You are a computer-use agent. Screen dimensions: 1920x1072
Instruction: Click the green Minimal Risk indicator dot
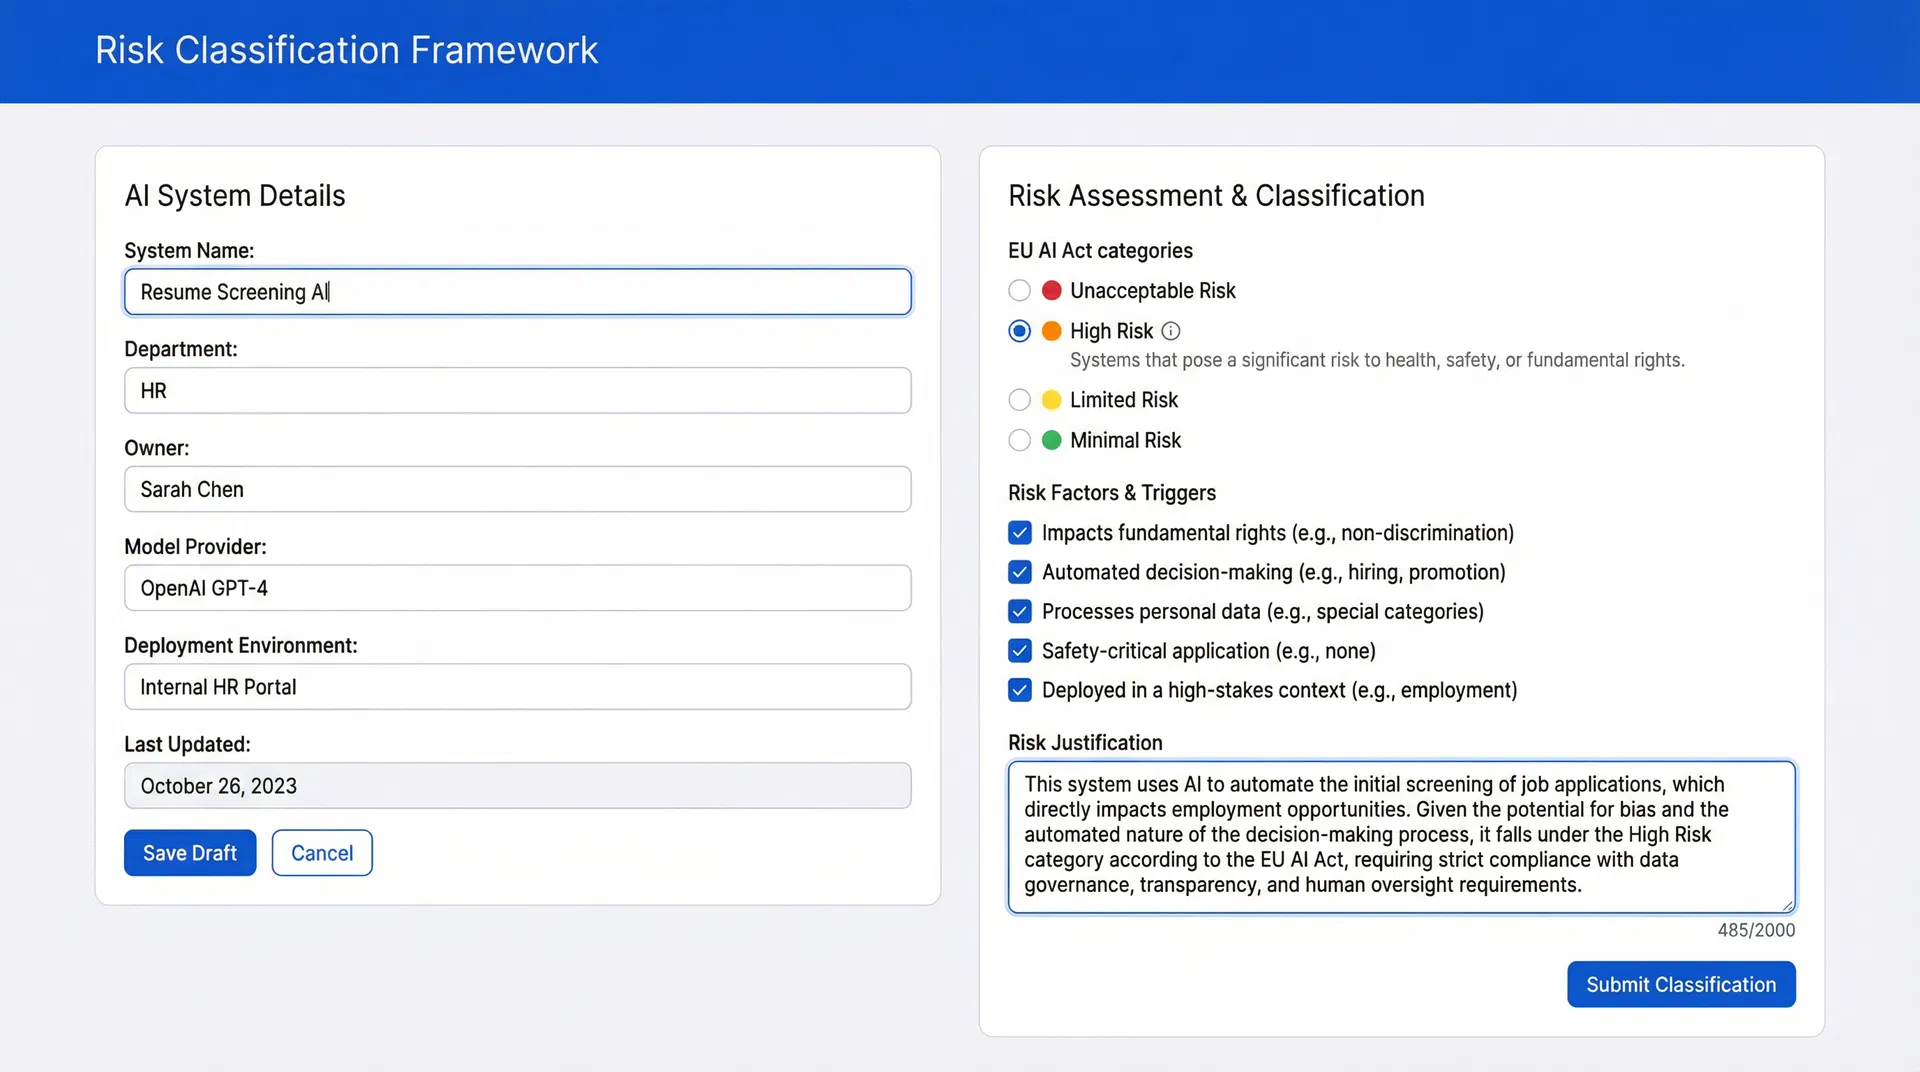[1051, 440]
